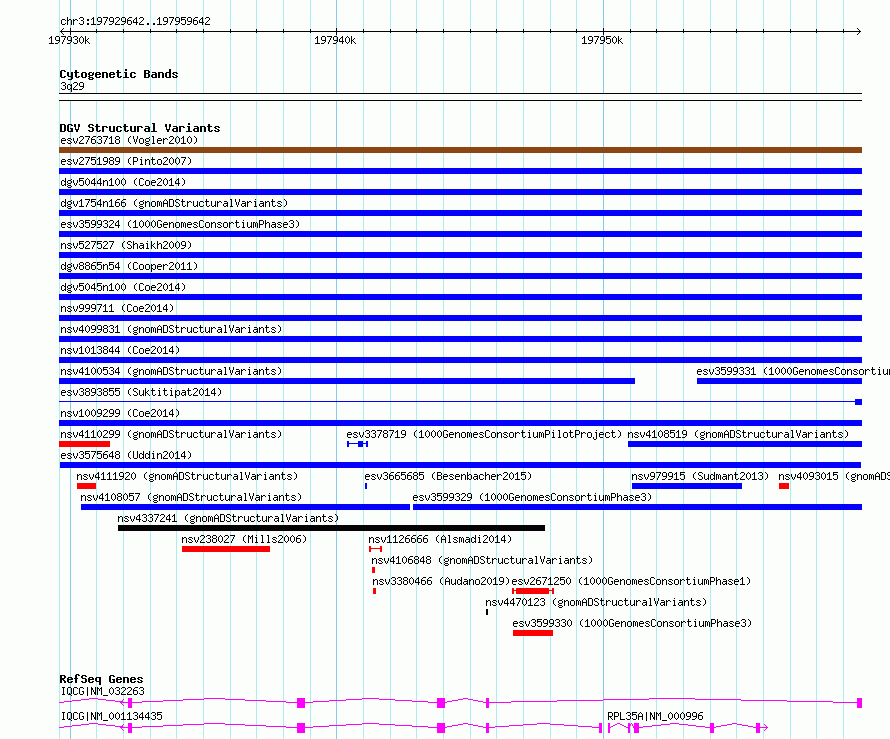Click the ruler's right scroll arrow
Image resolution: width=890 pixels, height=739 pixels.
(858, 31)
